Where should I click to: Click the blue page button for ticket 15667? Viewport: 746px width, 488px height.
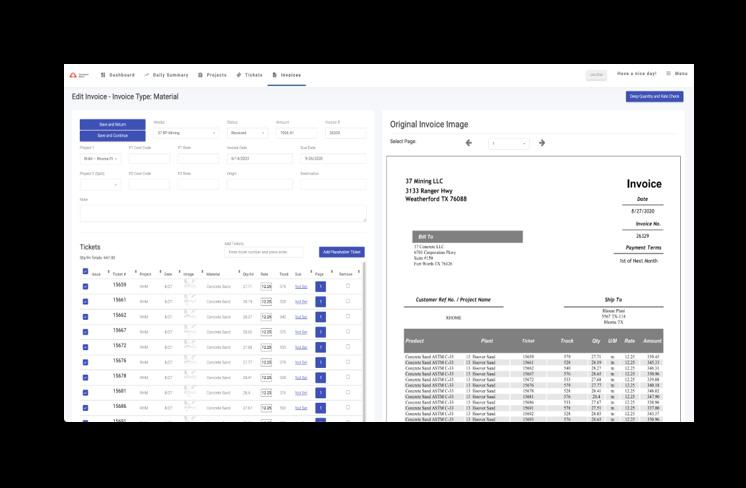tap(321, 332)
